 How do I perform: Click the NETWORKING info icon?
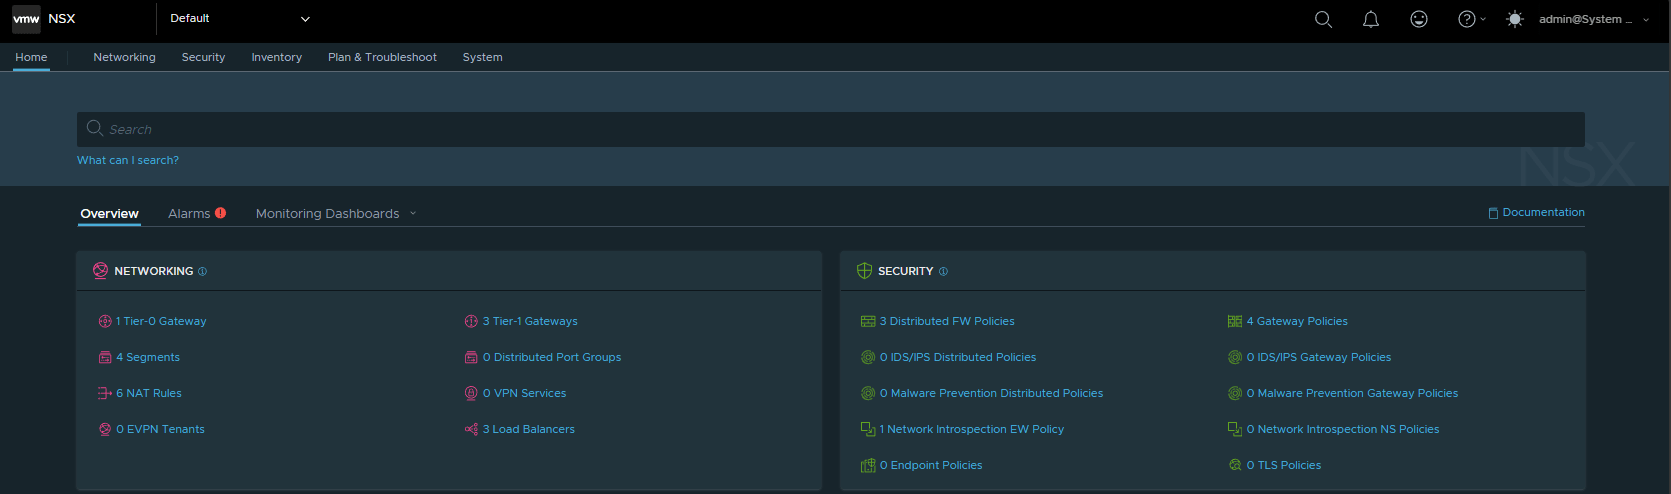(x=202, y=271)
